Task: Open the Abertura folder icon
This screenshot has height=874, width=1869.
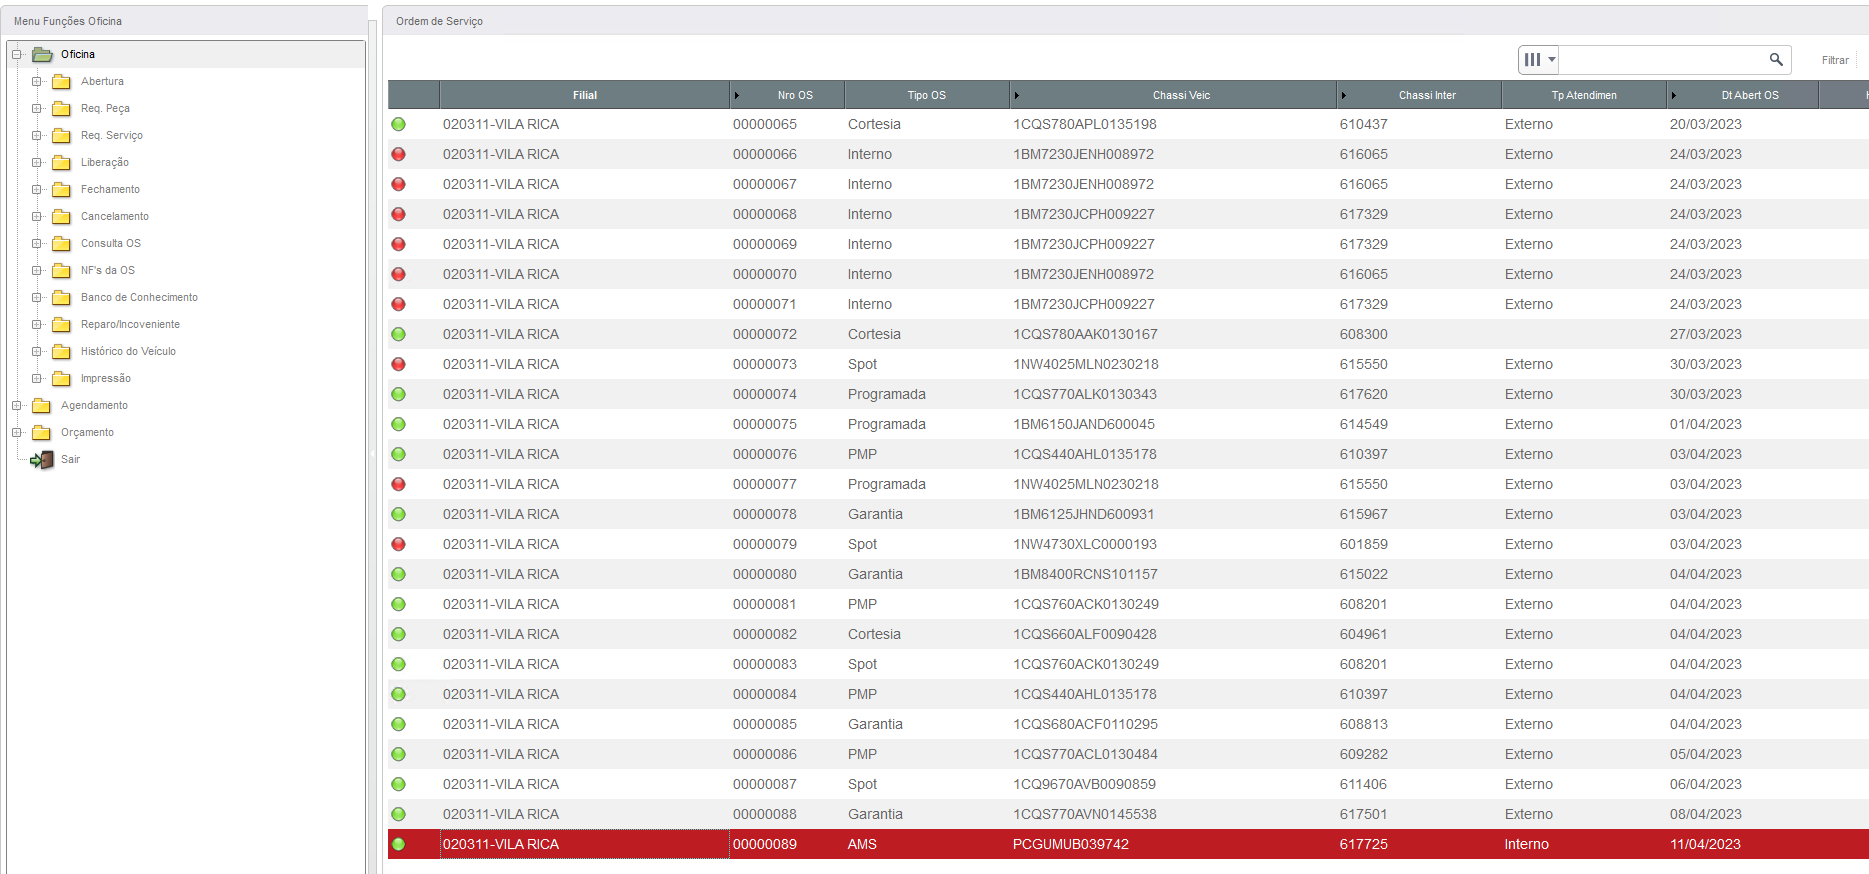Action: click(x=61, y=82)
